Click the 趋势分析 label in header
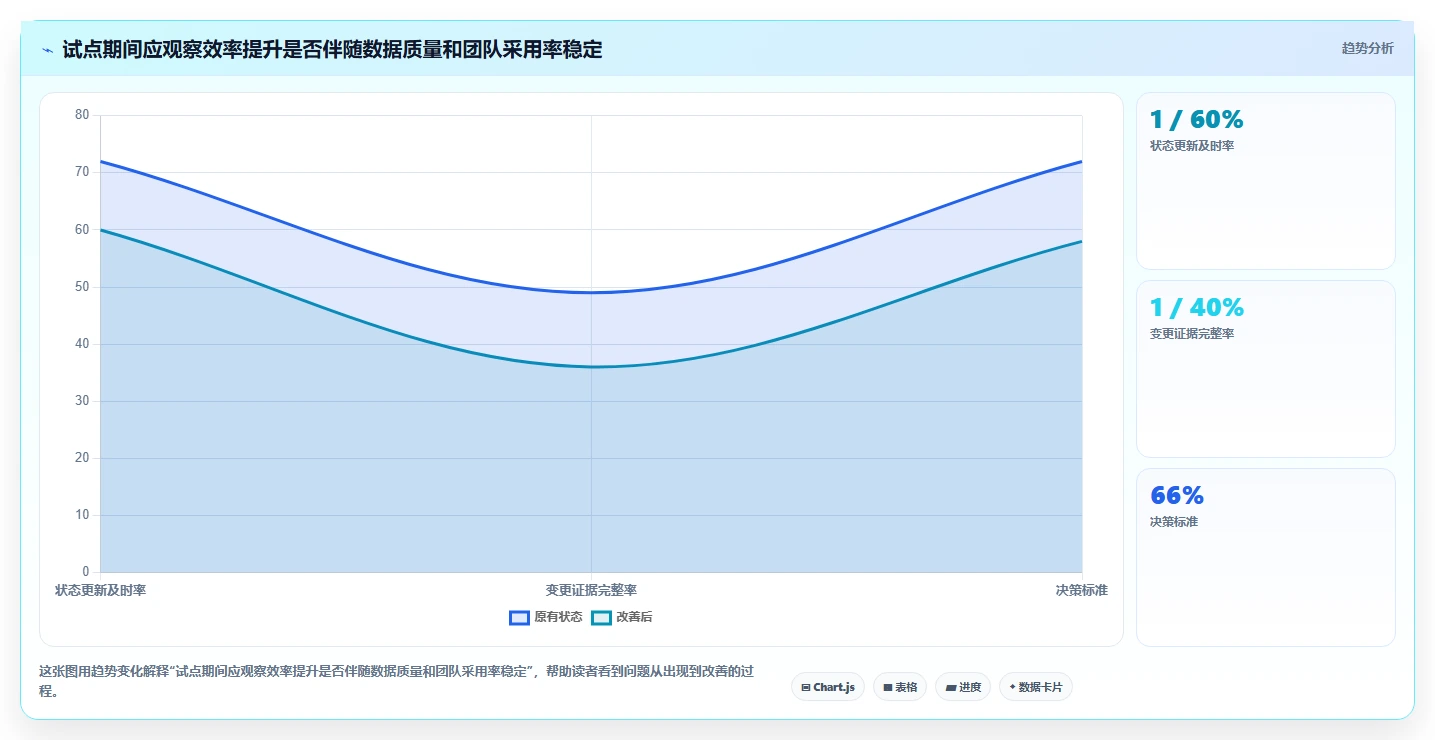Screen dimensions: 1435x740 pyautogui.click(x=1367, y=48)
